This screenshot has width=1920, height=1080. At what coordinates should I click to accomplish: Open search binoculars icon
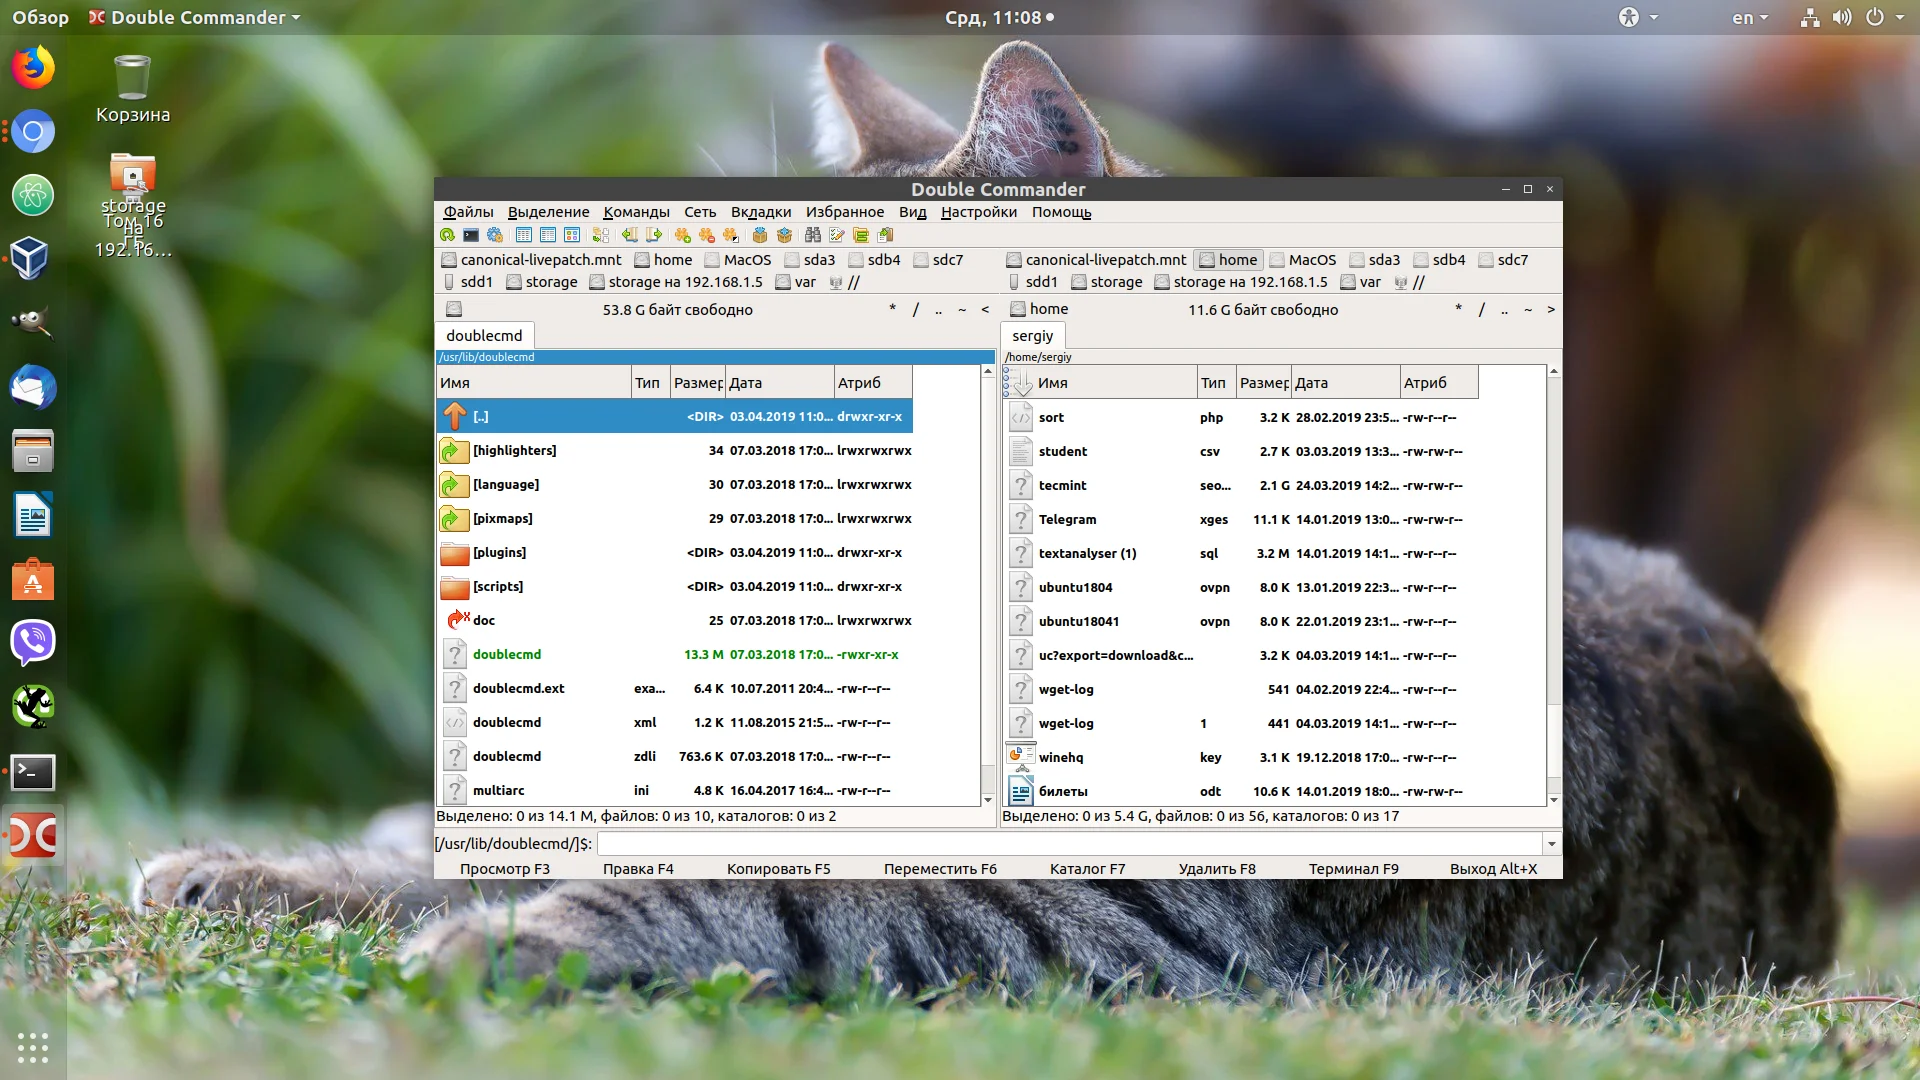click(812, 235)
